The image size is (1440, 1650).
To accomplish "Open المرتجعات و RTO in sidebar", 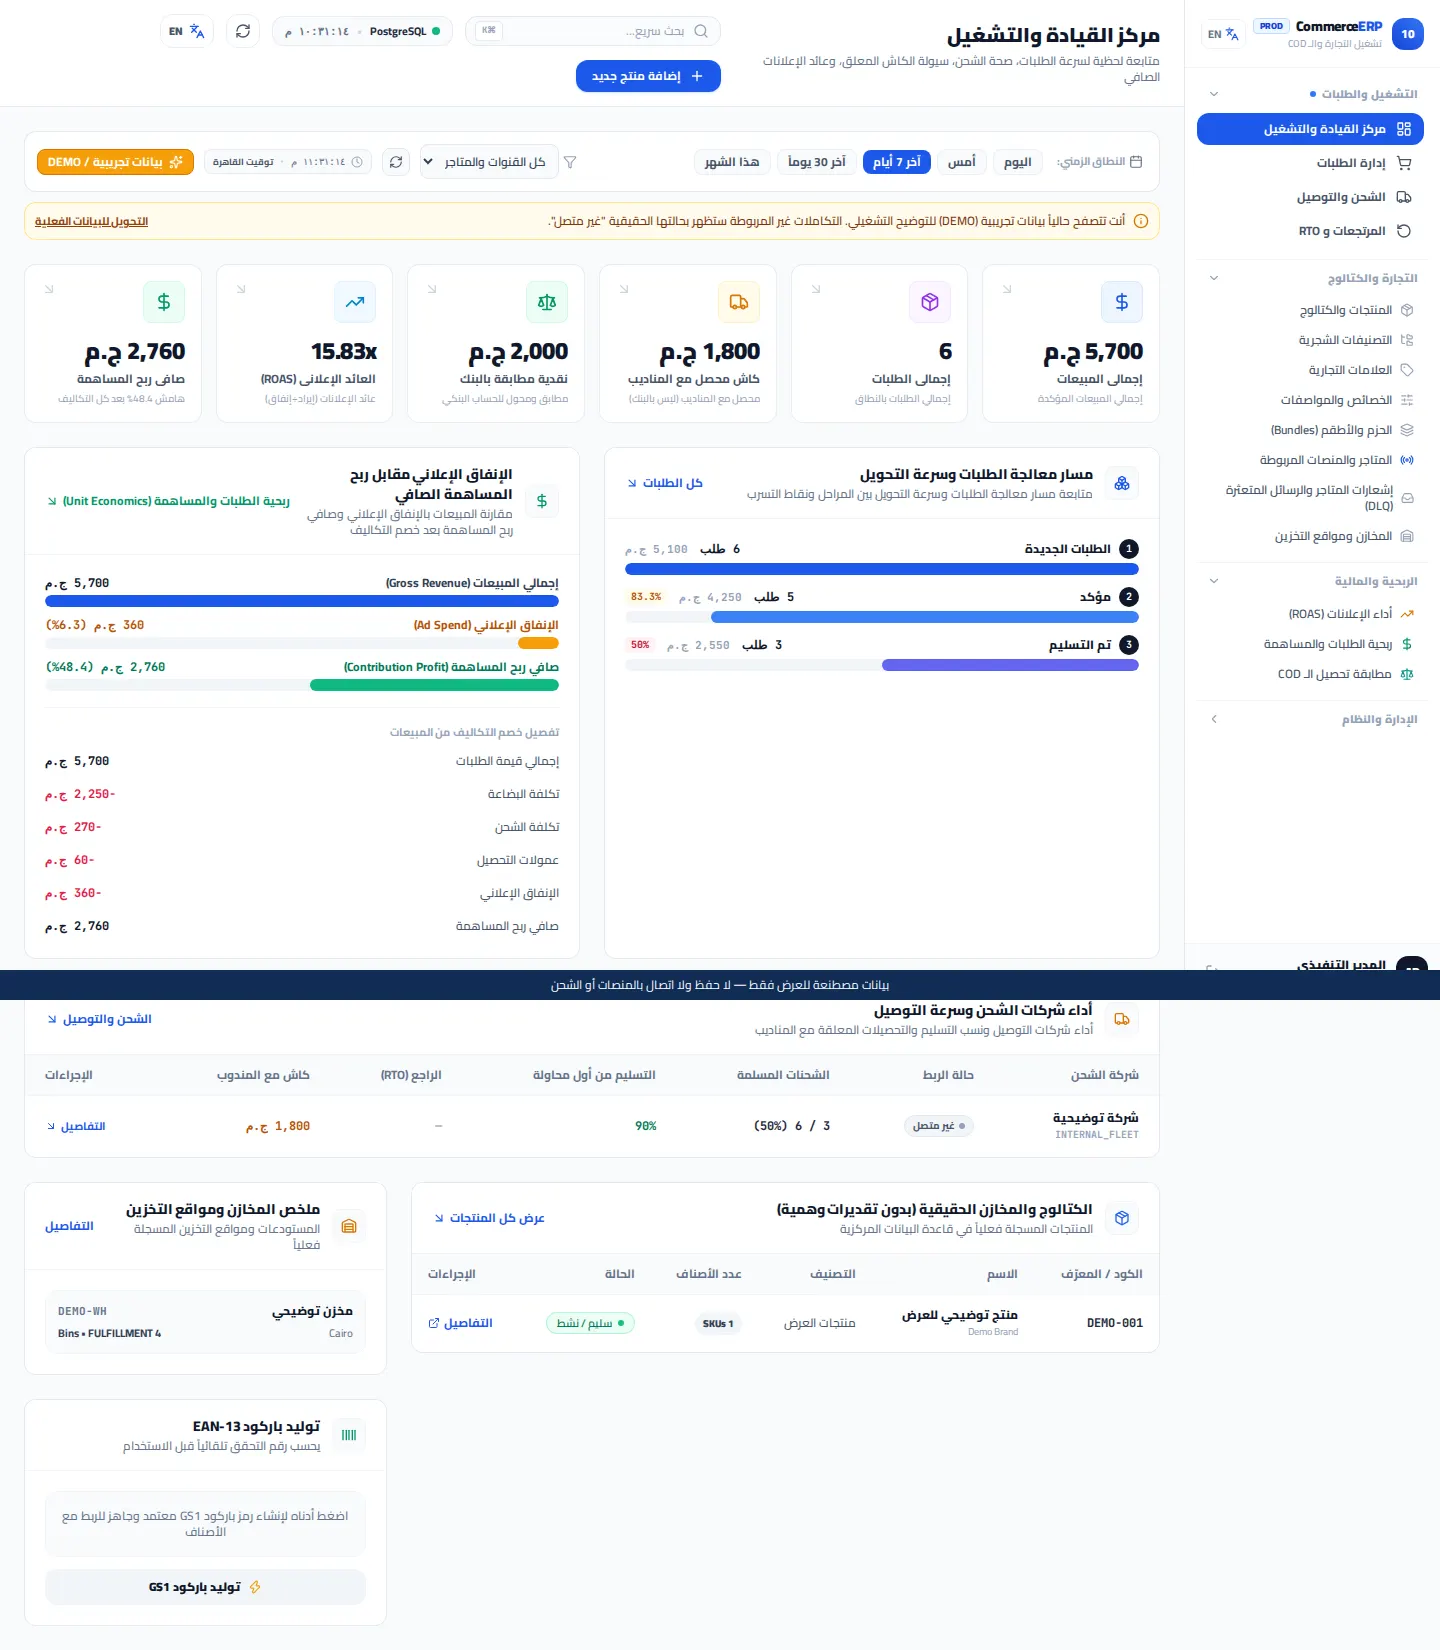I will (x=1310, y=231).
